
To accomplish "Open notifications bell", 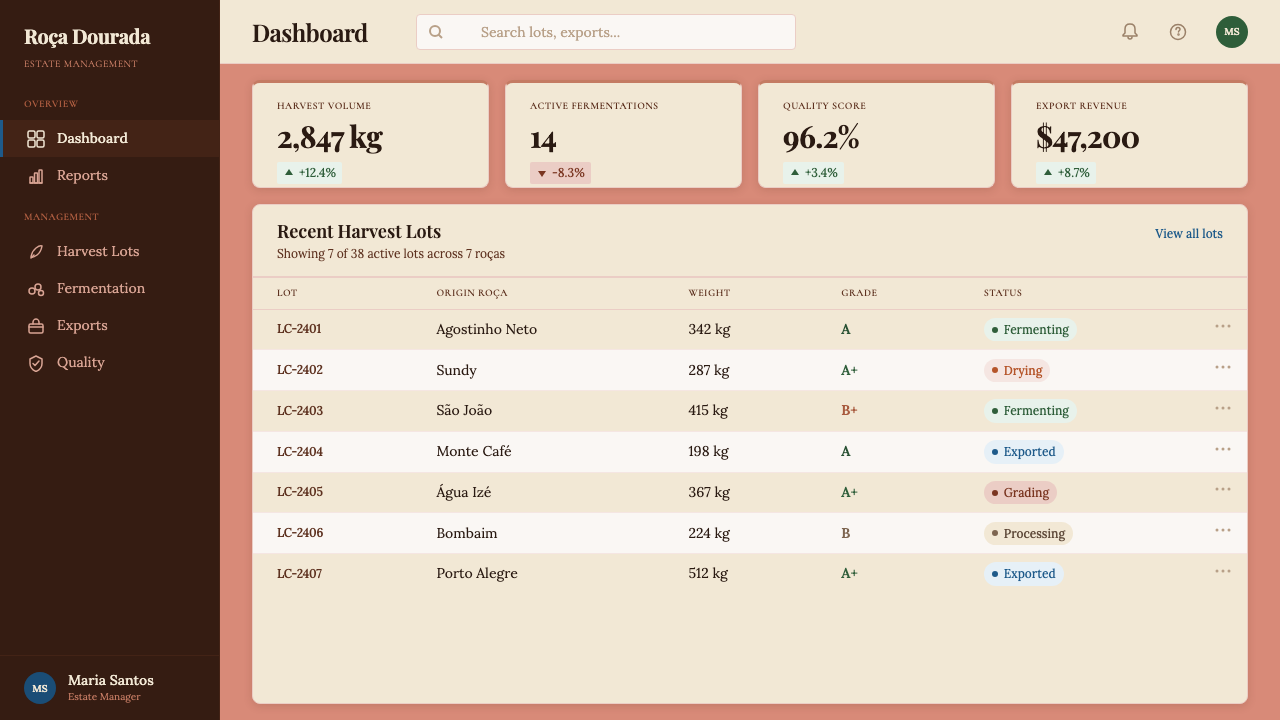I will point(1130,32).
